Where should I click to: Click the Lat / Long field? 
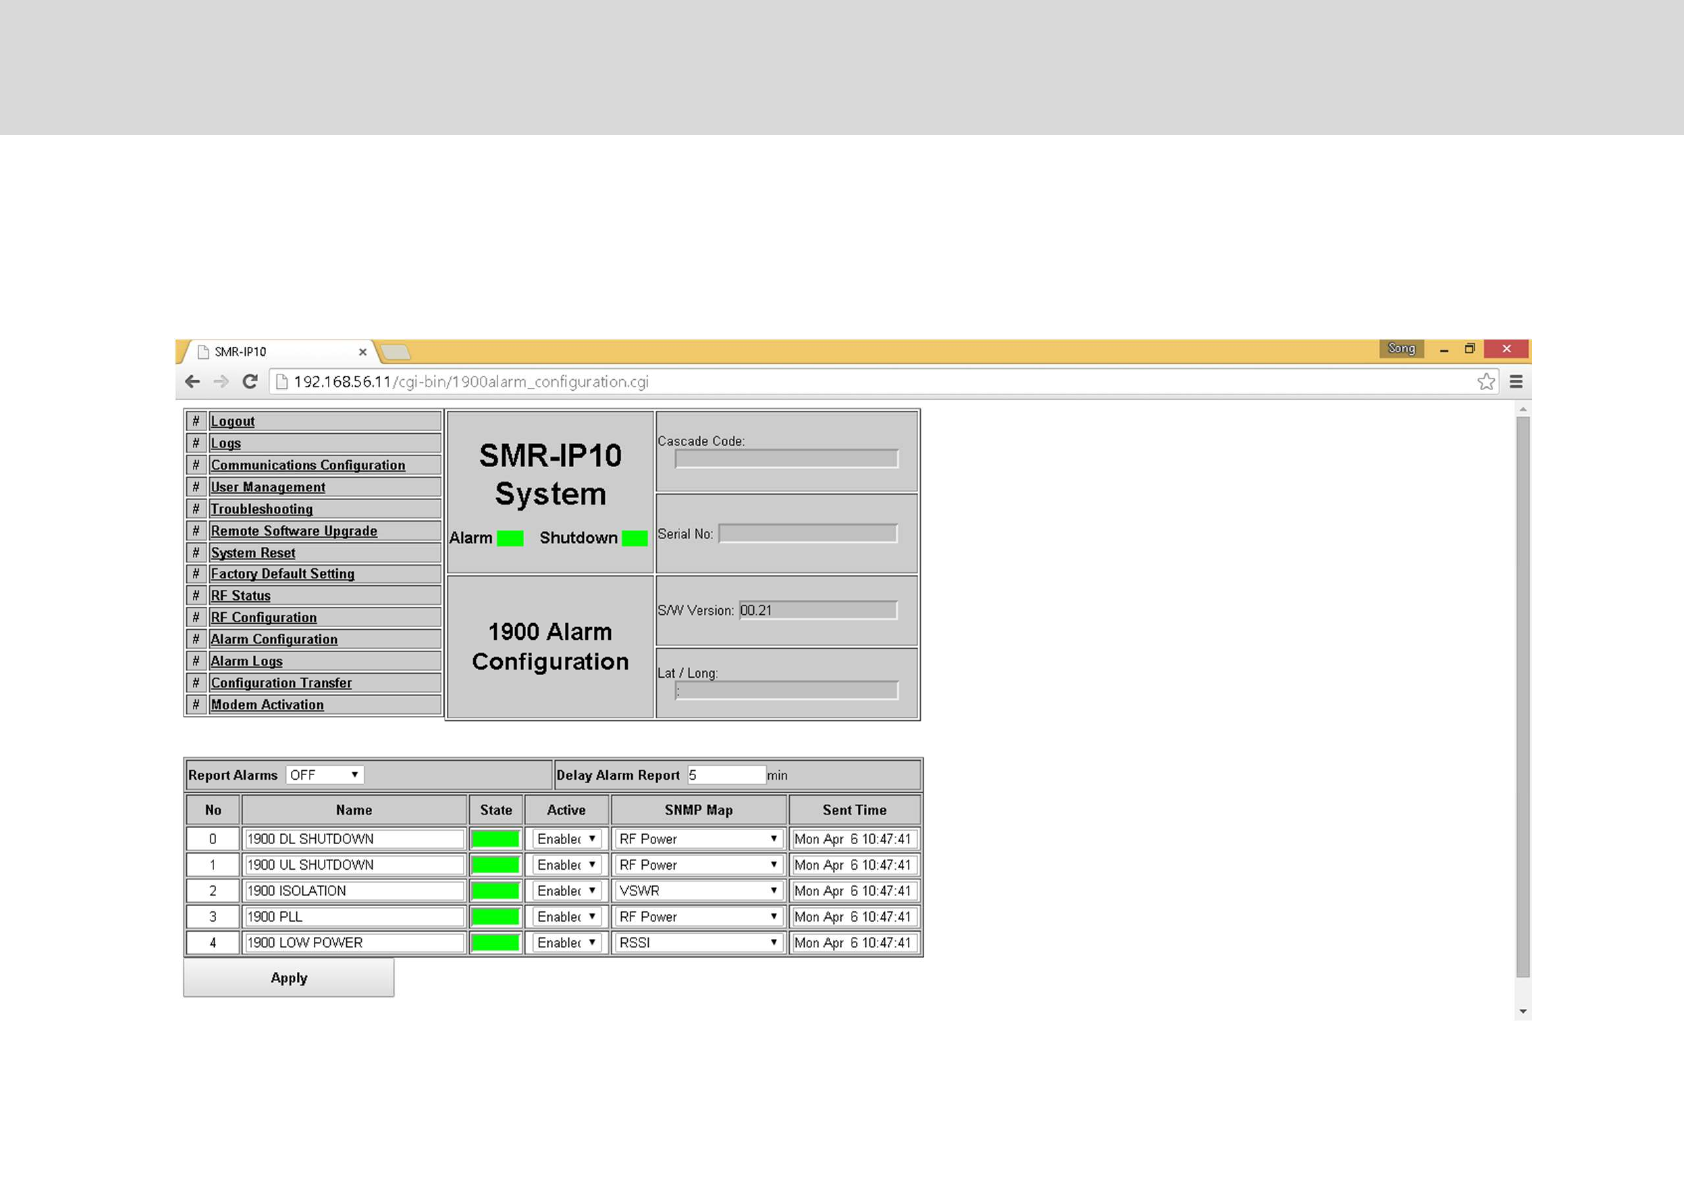pos(786,691)
